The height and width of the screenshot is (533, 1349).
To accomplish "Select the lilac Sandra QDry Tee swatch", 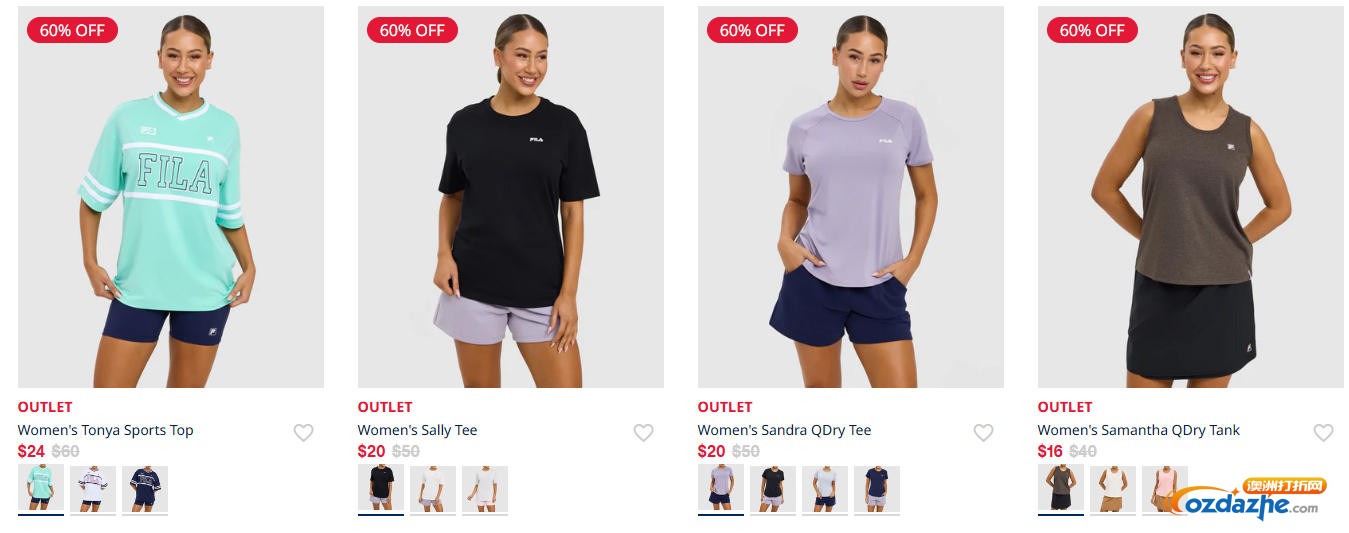I will click(721, 488).
